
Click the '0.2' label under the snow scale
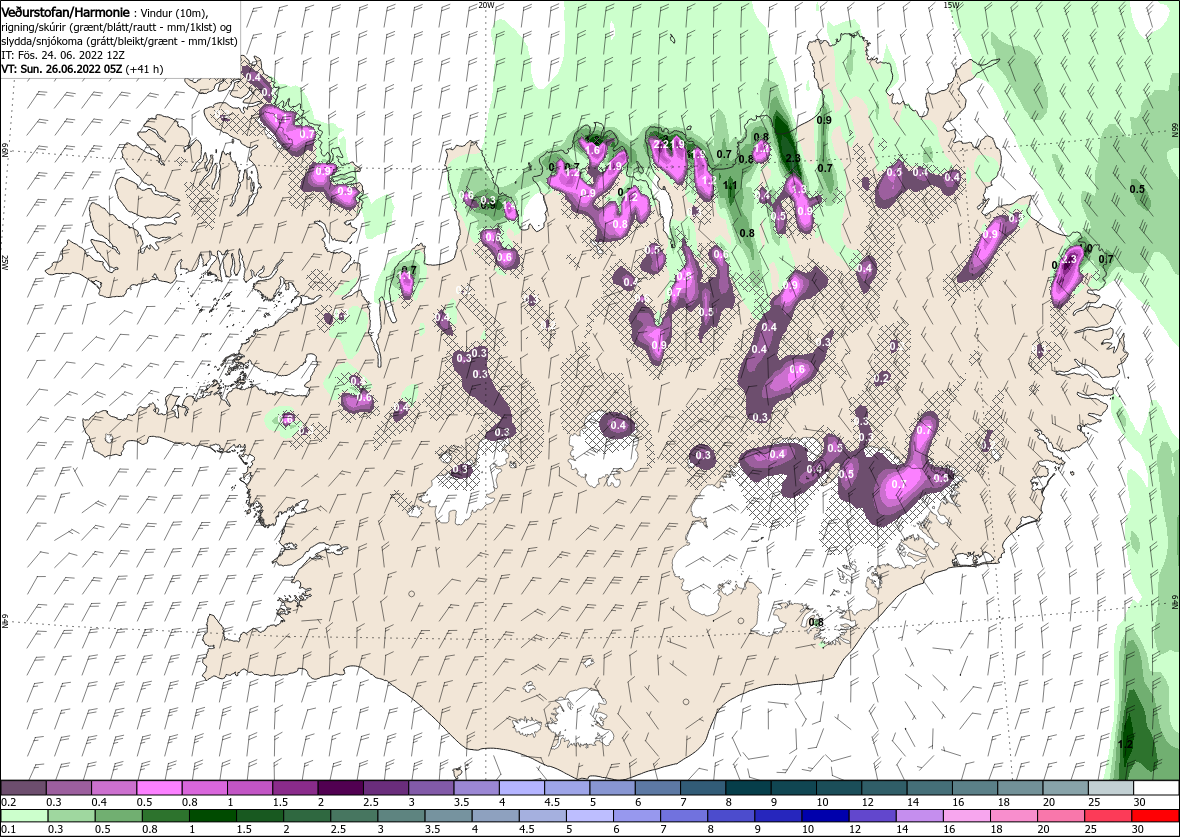pos(8,802)
